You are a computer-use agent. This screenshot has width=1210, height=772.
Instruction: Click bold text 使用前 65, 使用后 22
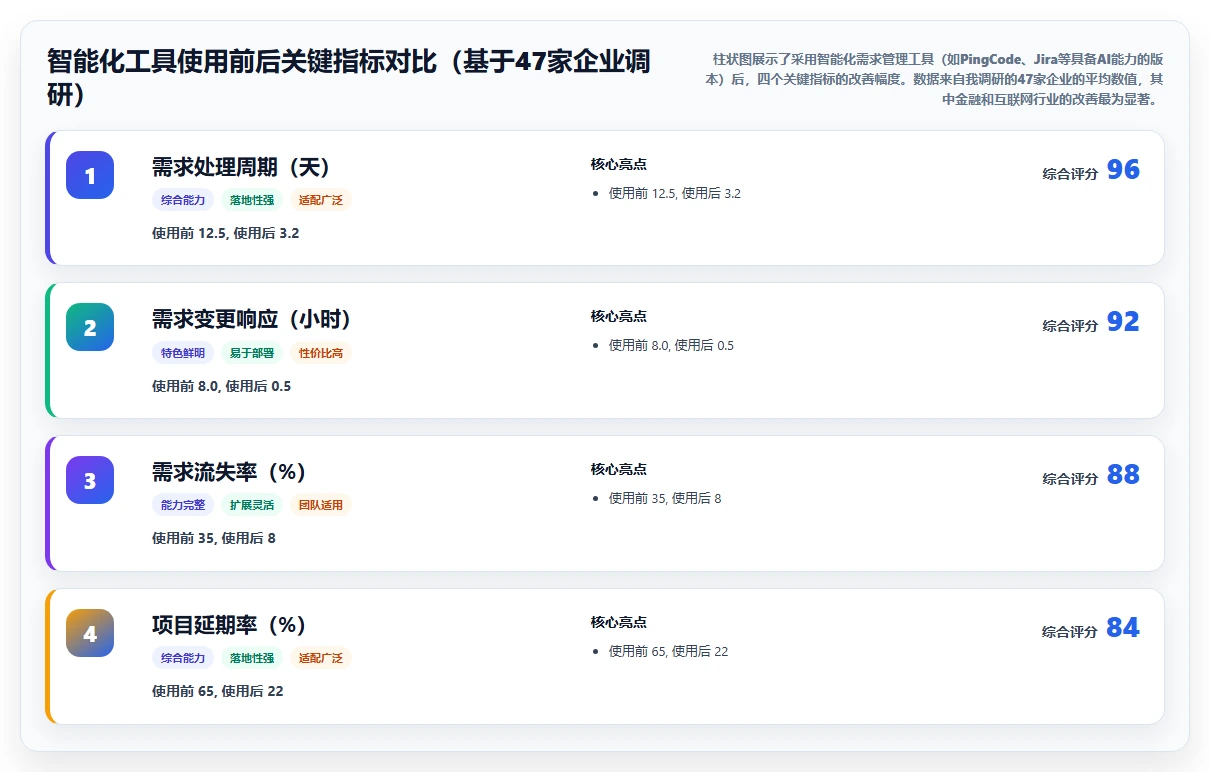click(x=218, y=691)
